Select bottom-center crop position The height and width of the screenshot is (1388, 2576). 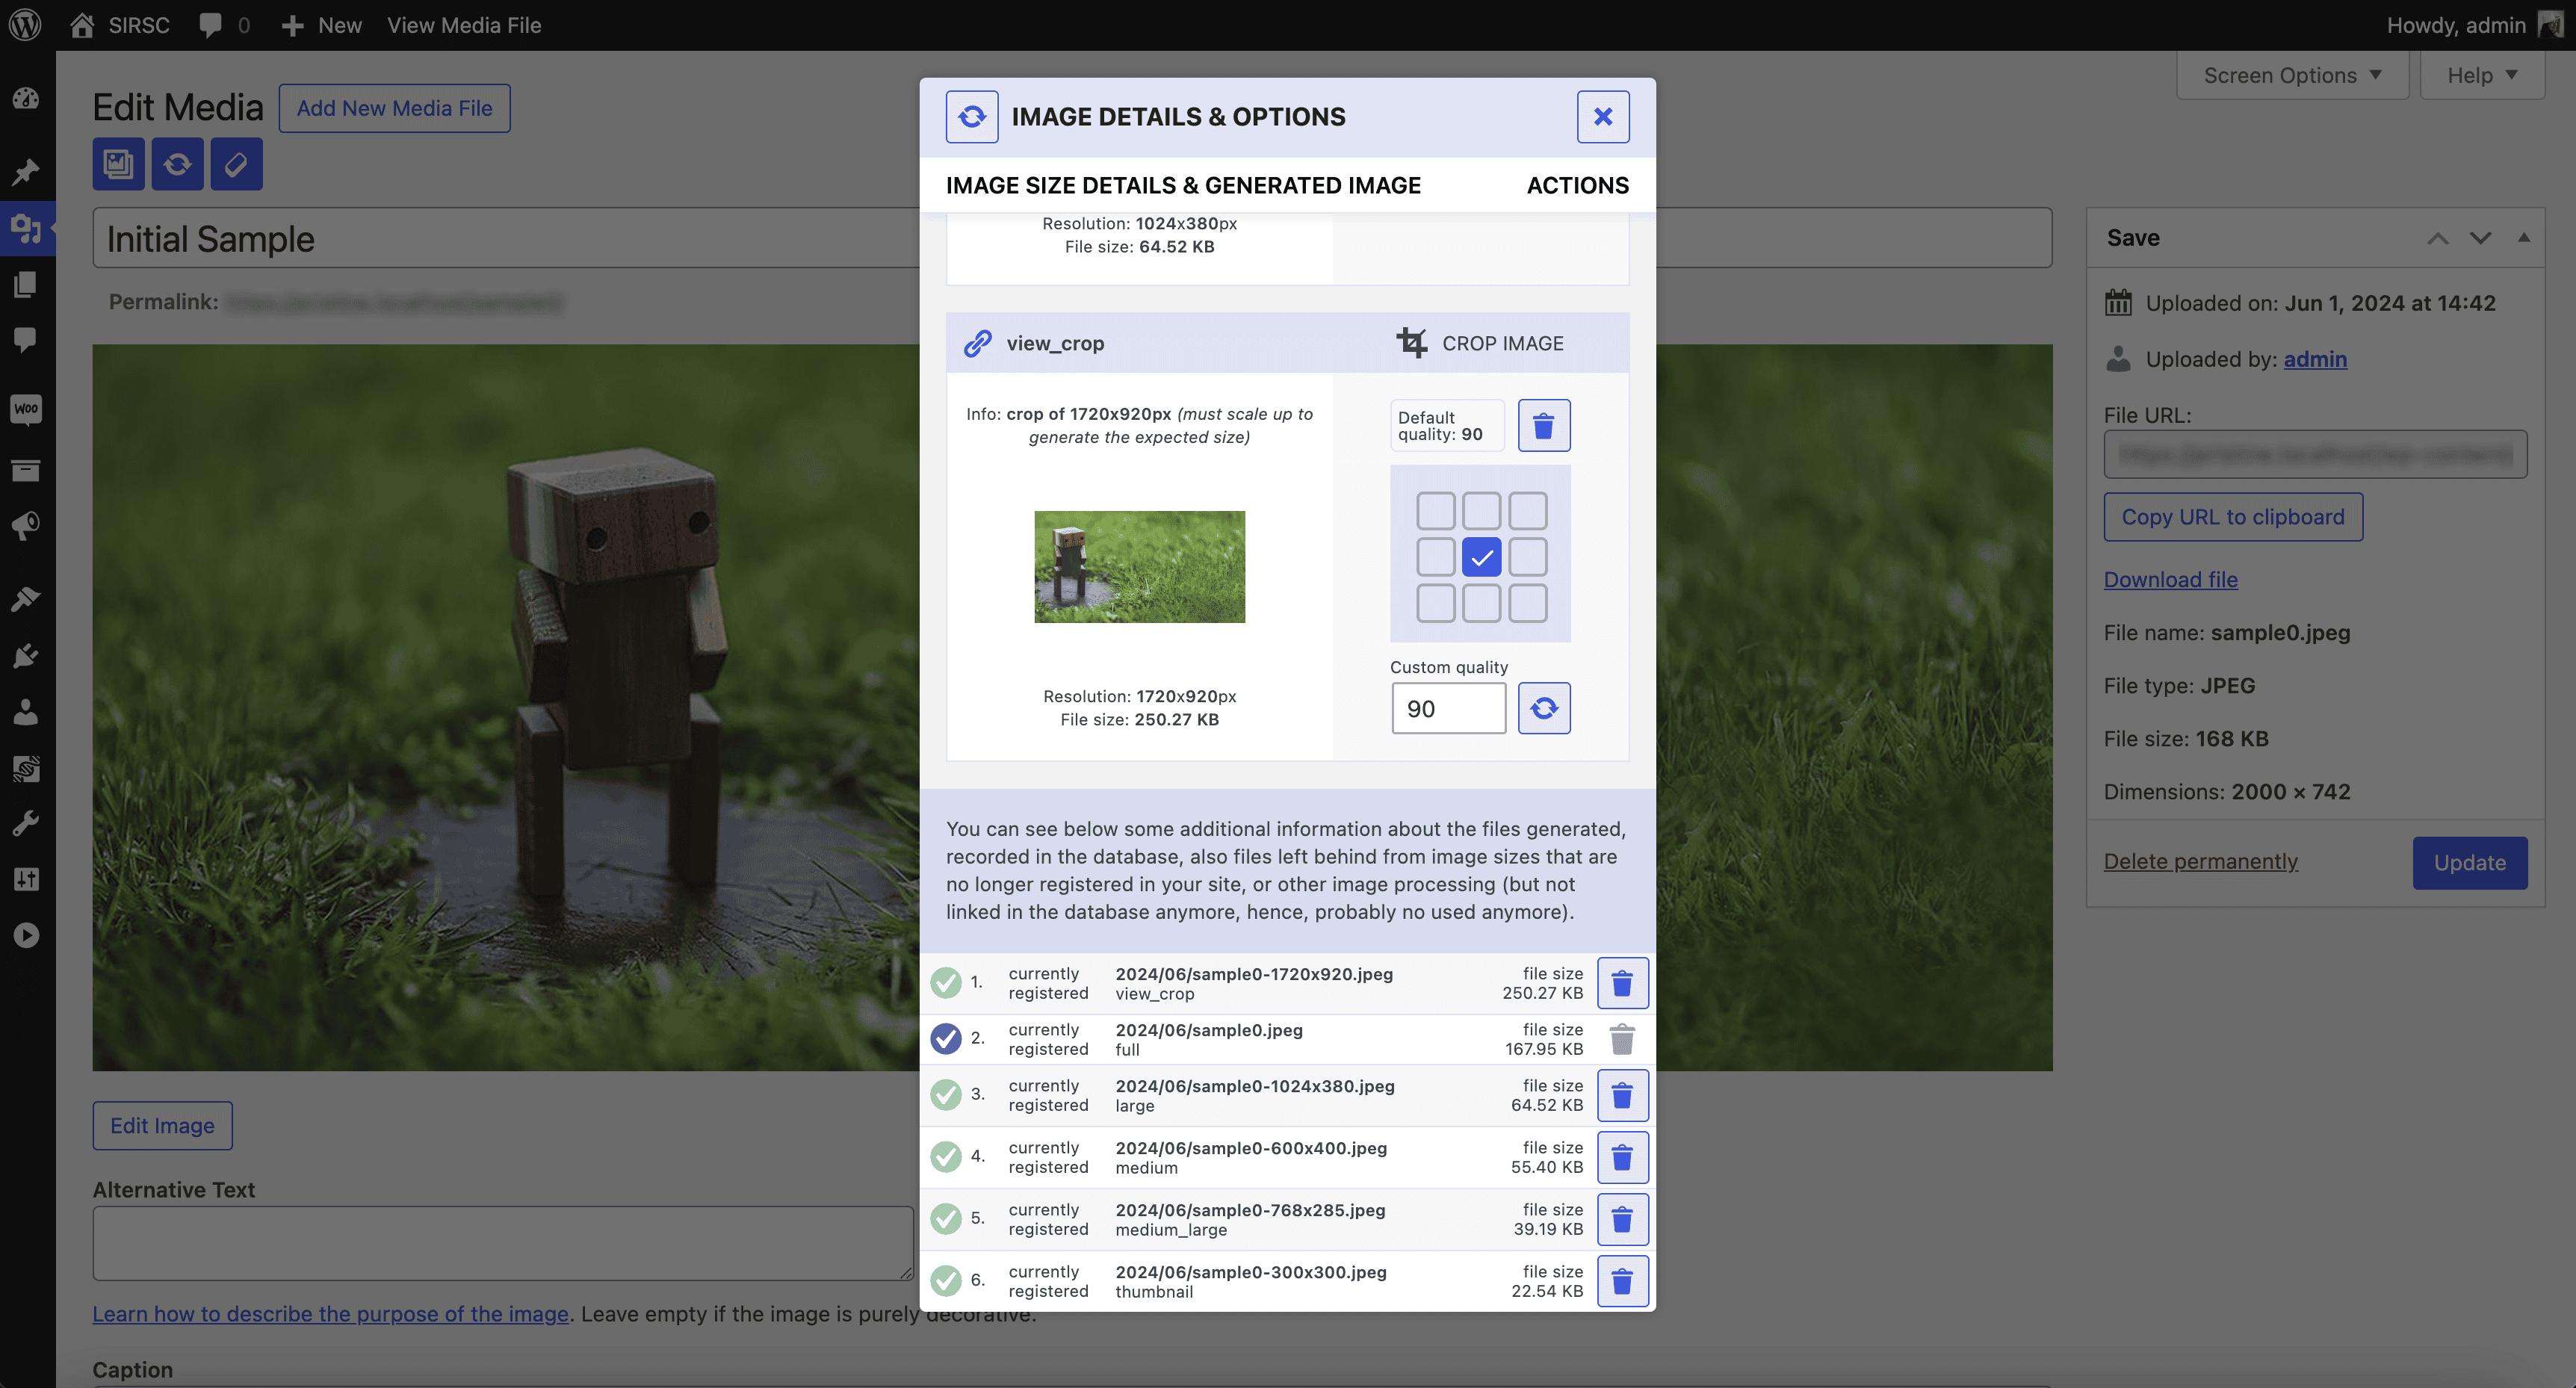(x=1482, y=603)
